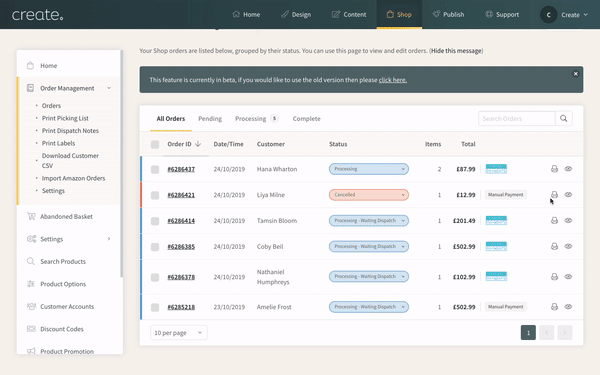Close the beta feature banner
Screen dimensions: 600x375
click(x=576, y=74)
